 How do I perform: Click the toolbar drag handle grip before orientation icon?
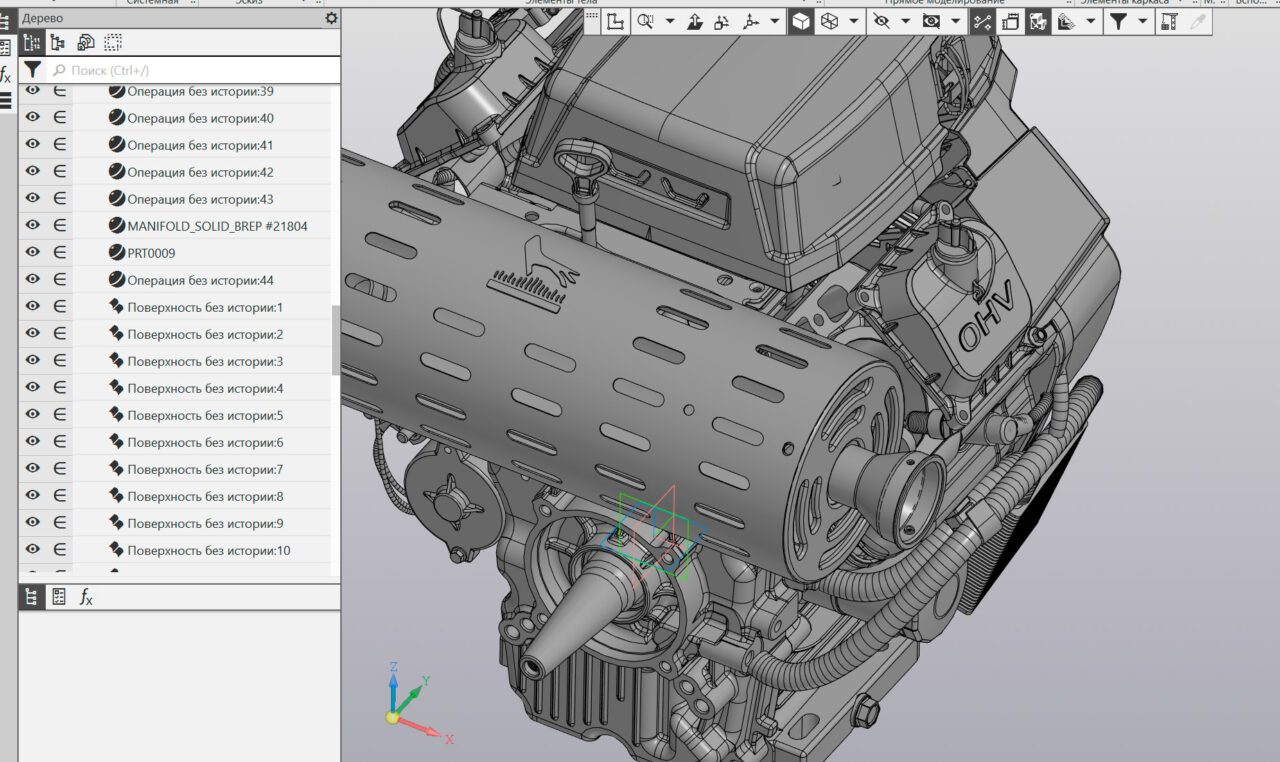(592, 16)
